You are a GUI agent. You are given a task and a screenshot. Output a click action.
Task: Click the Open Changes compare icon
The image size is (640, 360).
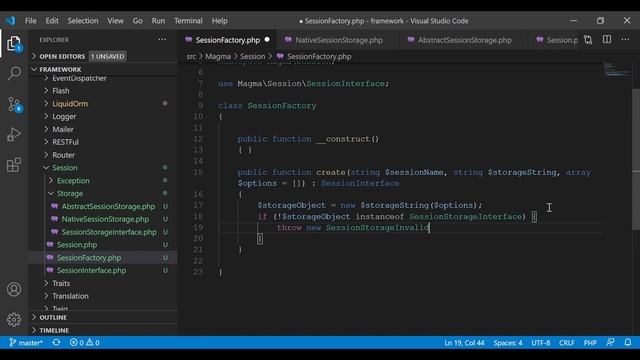[x=588, y=40]
